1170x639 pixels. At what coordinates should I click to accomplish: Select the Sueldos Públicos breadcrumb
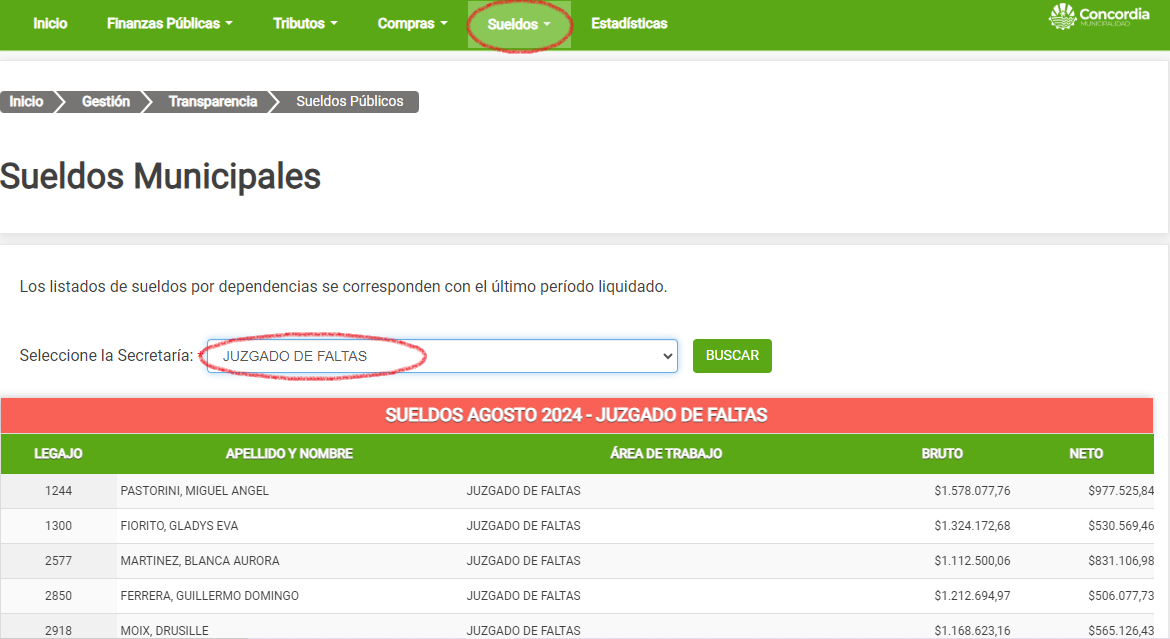[x=350, y=102]
